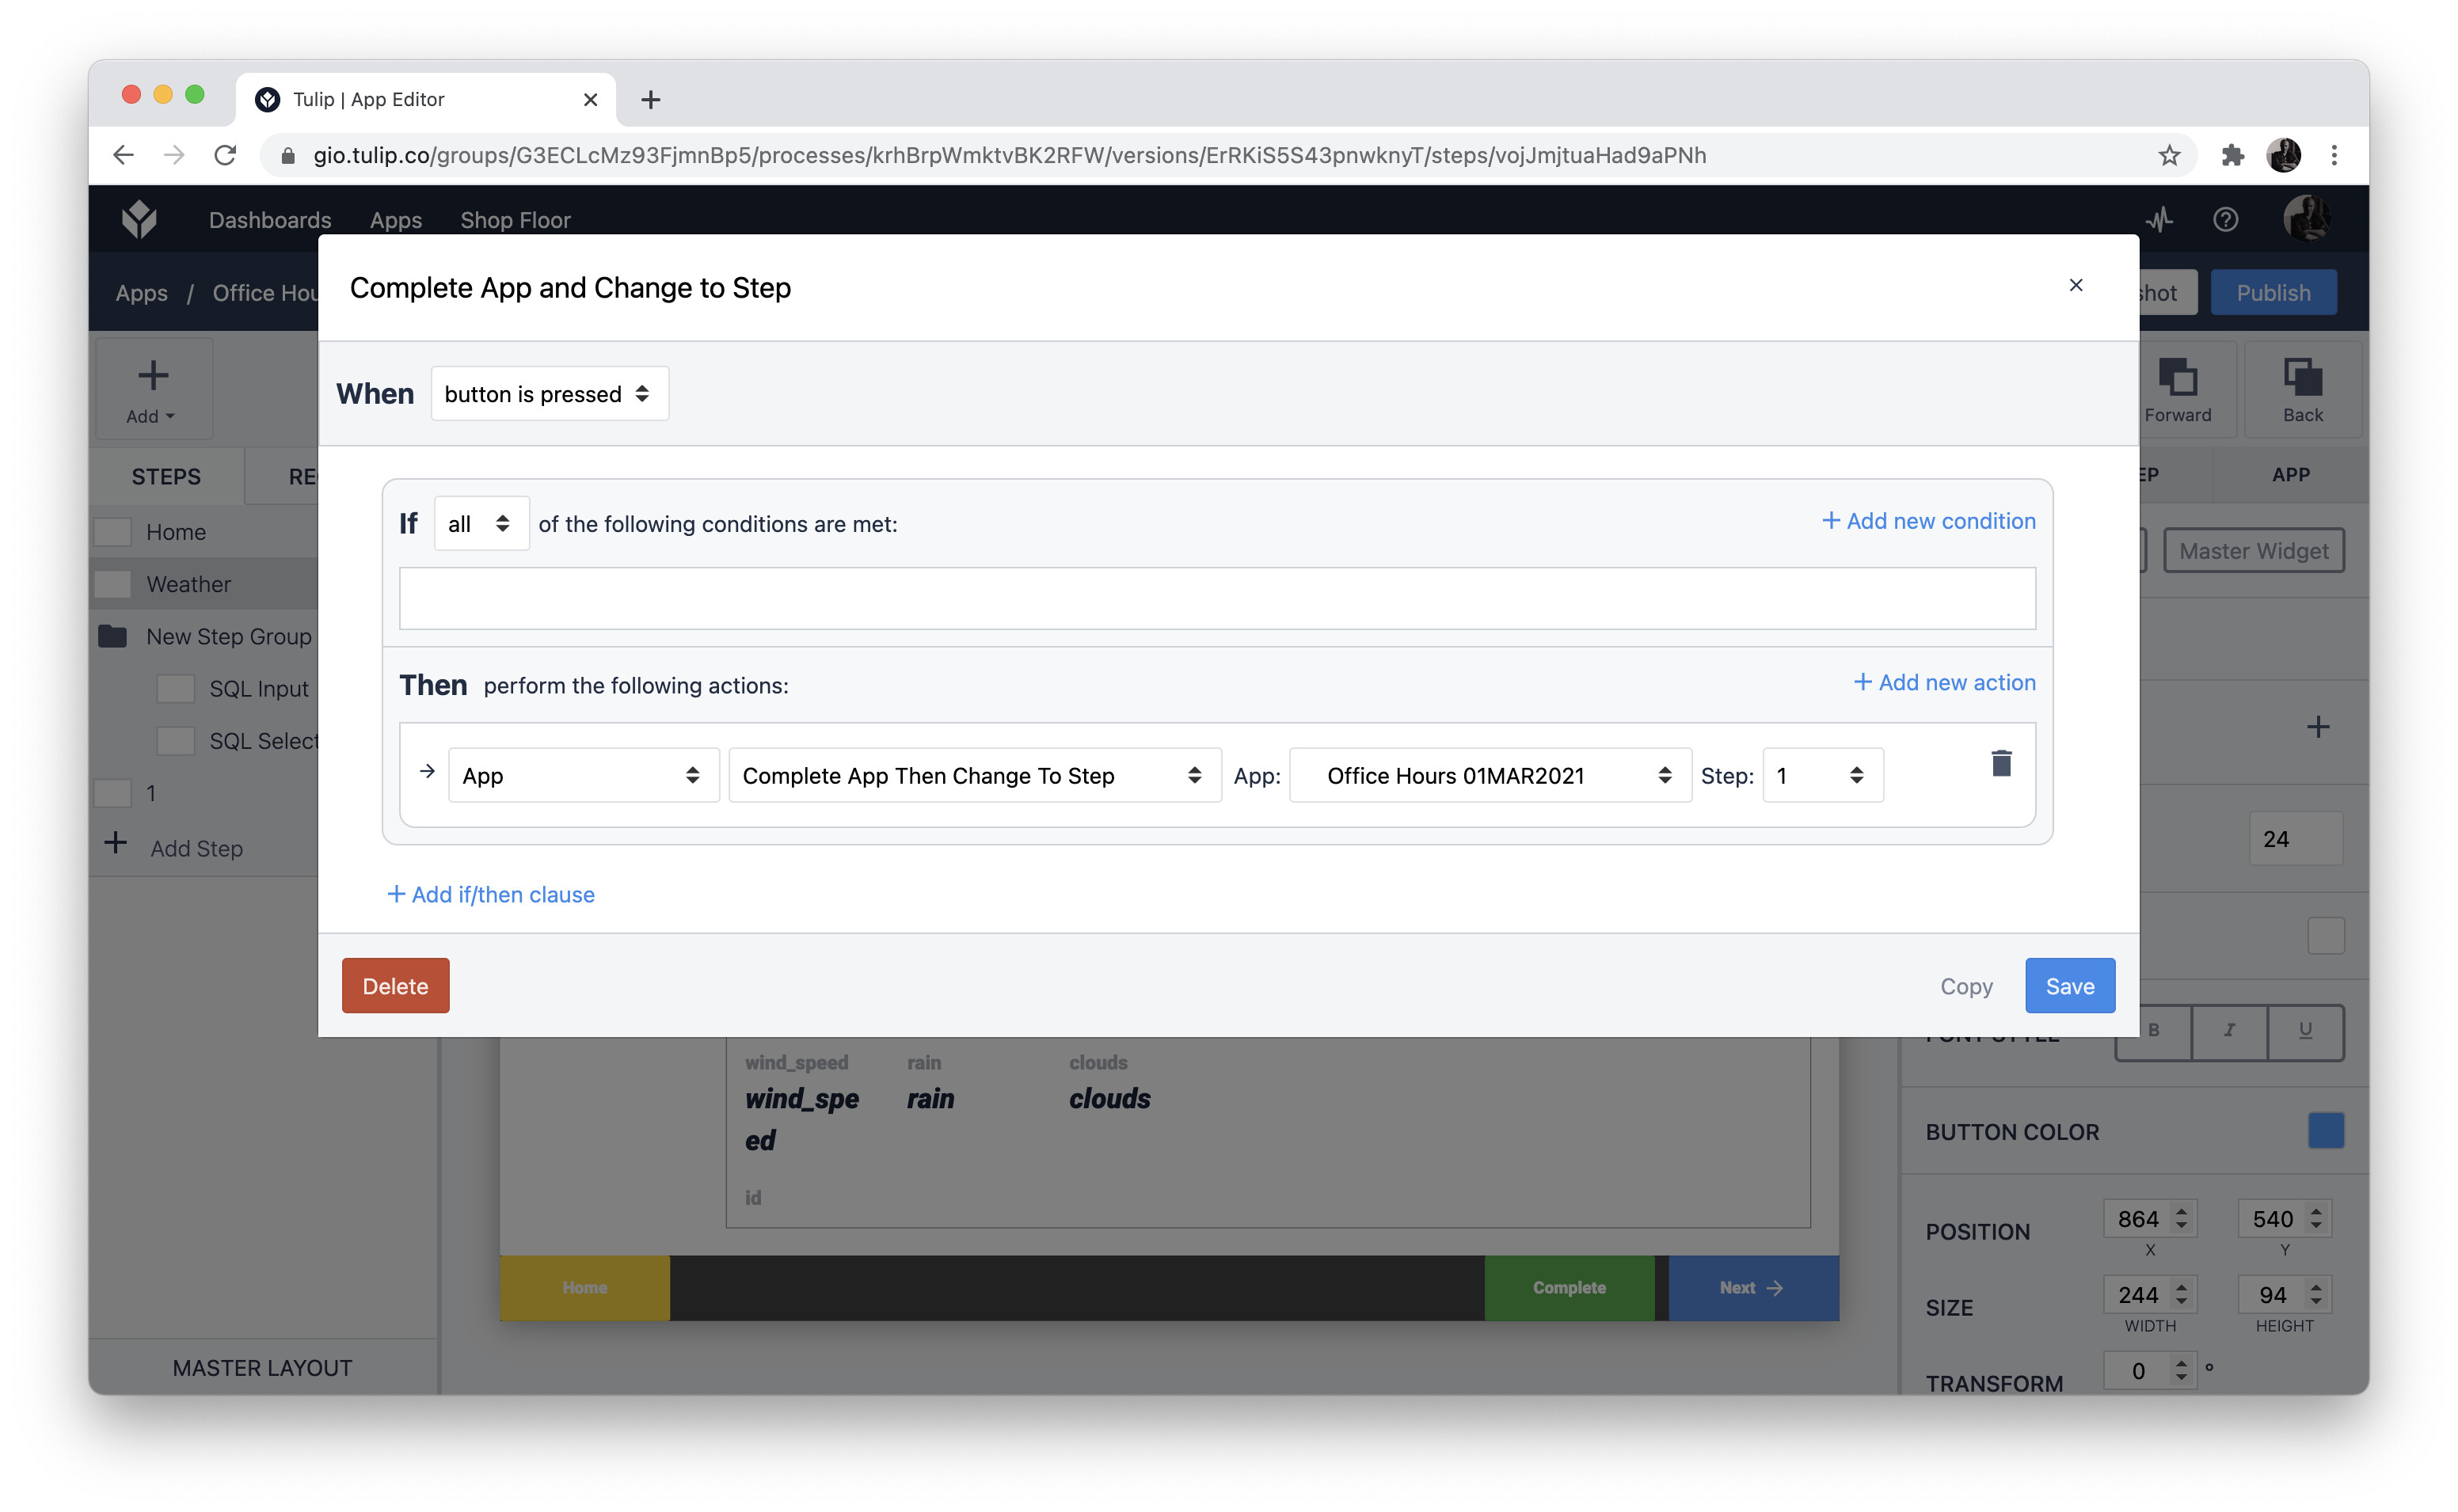Bookmark this page with the star icon
The image size is (2458, 1512).
click(2169, 155)
